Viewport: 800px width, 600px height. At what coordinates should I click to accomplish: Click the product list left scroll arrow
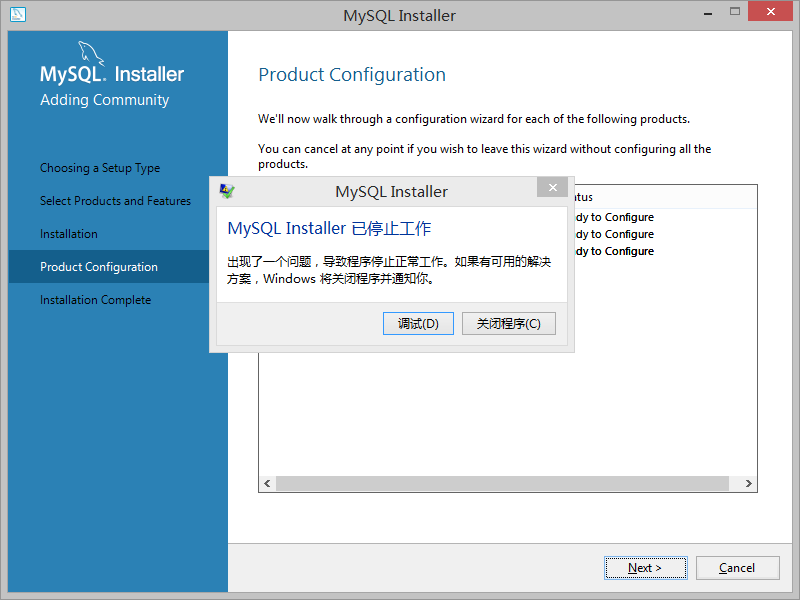(267, 483)
